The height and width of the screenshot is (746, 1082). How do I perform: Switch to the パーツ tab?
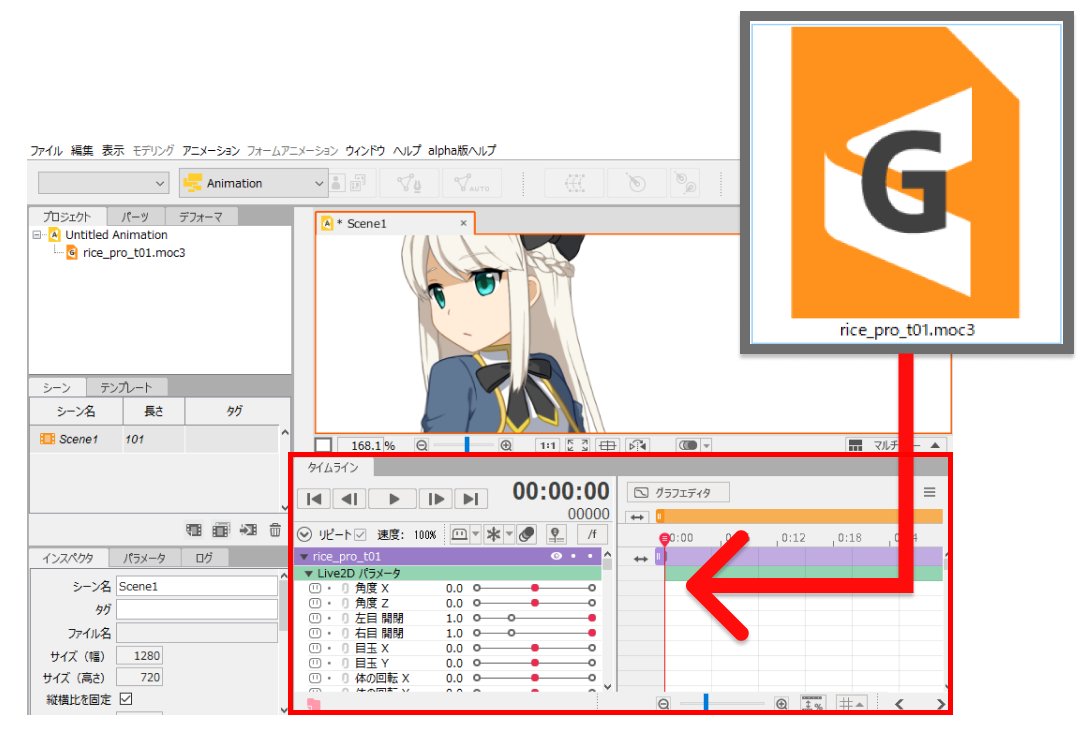click(136, 217)
